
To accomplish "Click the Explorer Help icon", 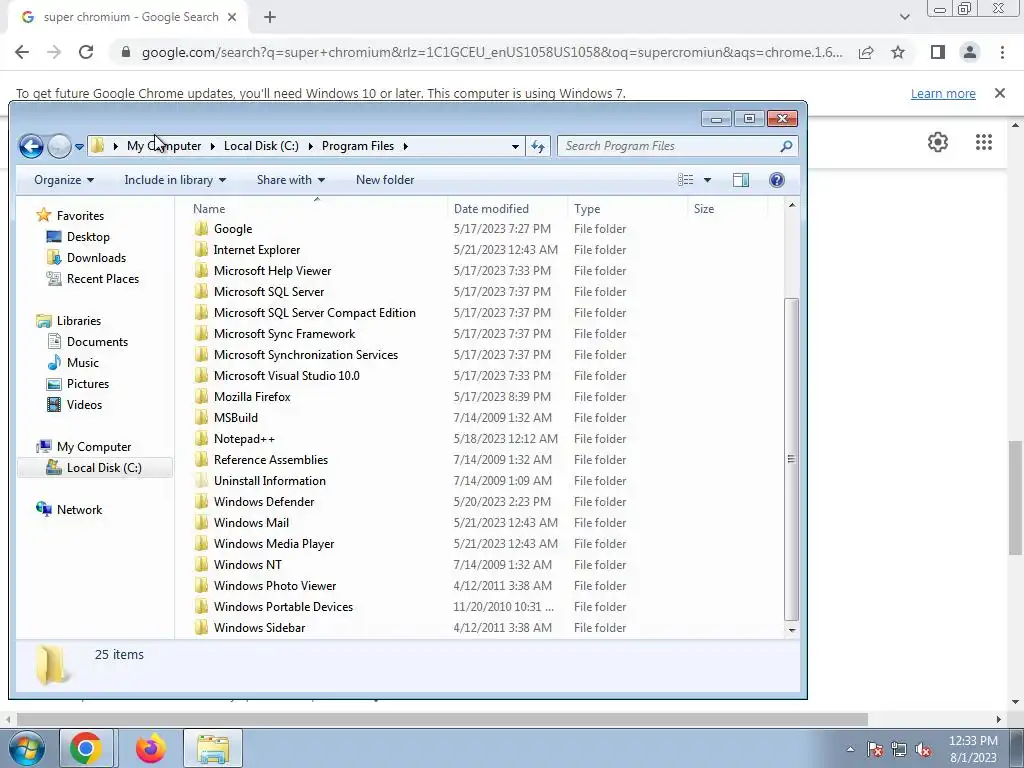I will pos(776,180).
